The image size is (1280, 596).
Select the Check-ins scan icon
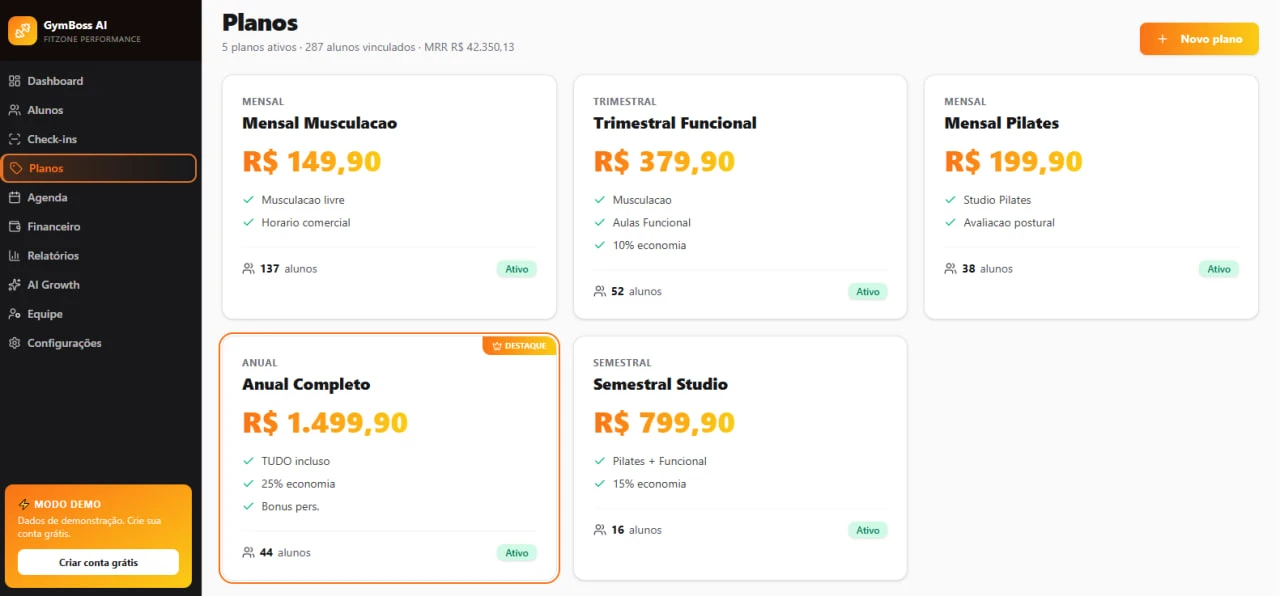(x=14, y=139)
